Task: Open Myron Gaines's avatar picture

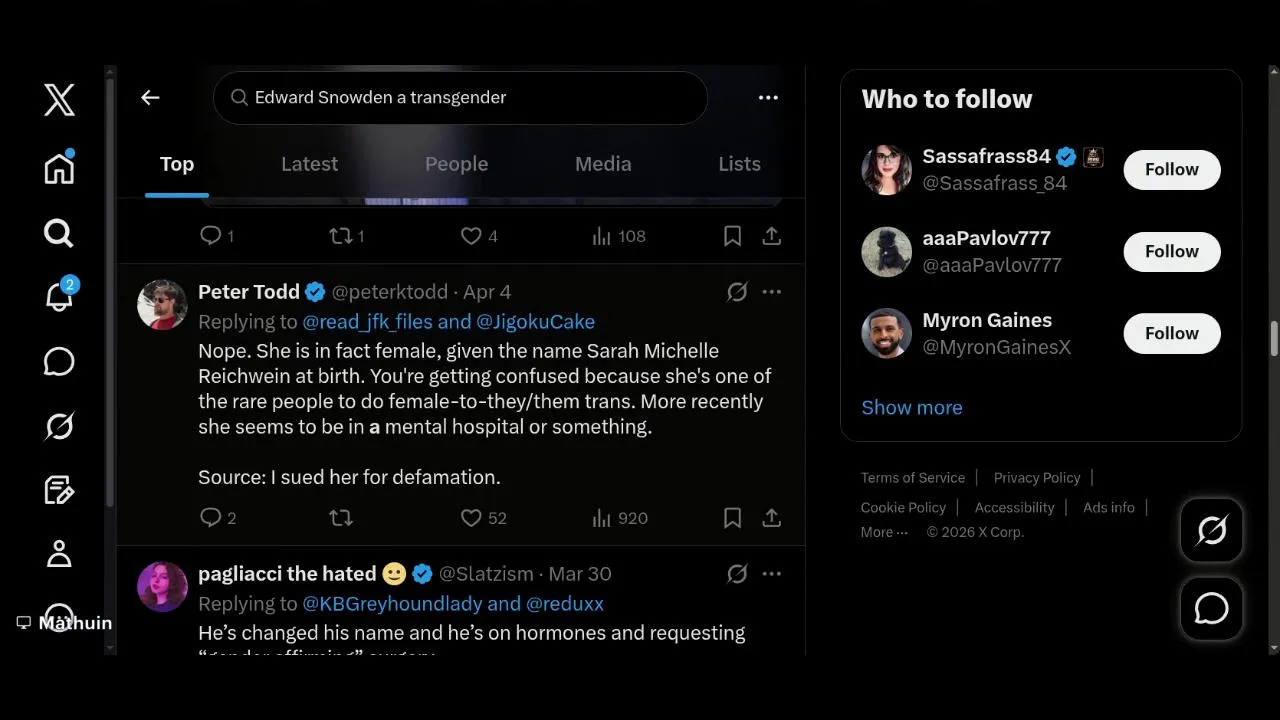Action: point(886,334)
